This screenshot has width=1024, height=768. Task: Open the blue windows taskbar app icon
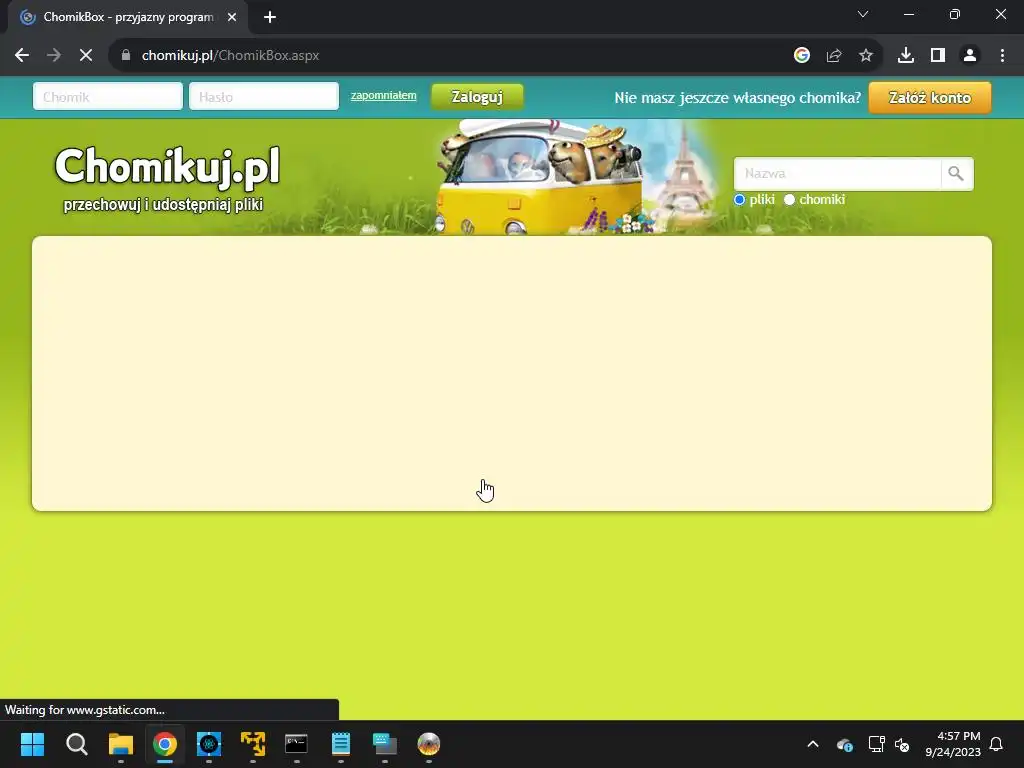pyautogui.click(x=385, y=744)
